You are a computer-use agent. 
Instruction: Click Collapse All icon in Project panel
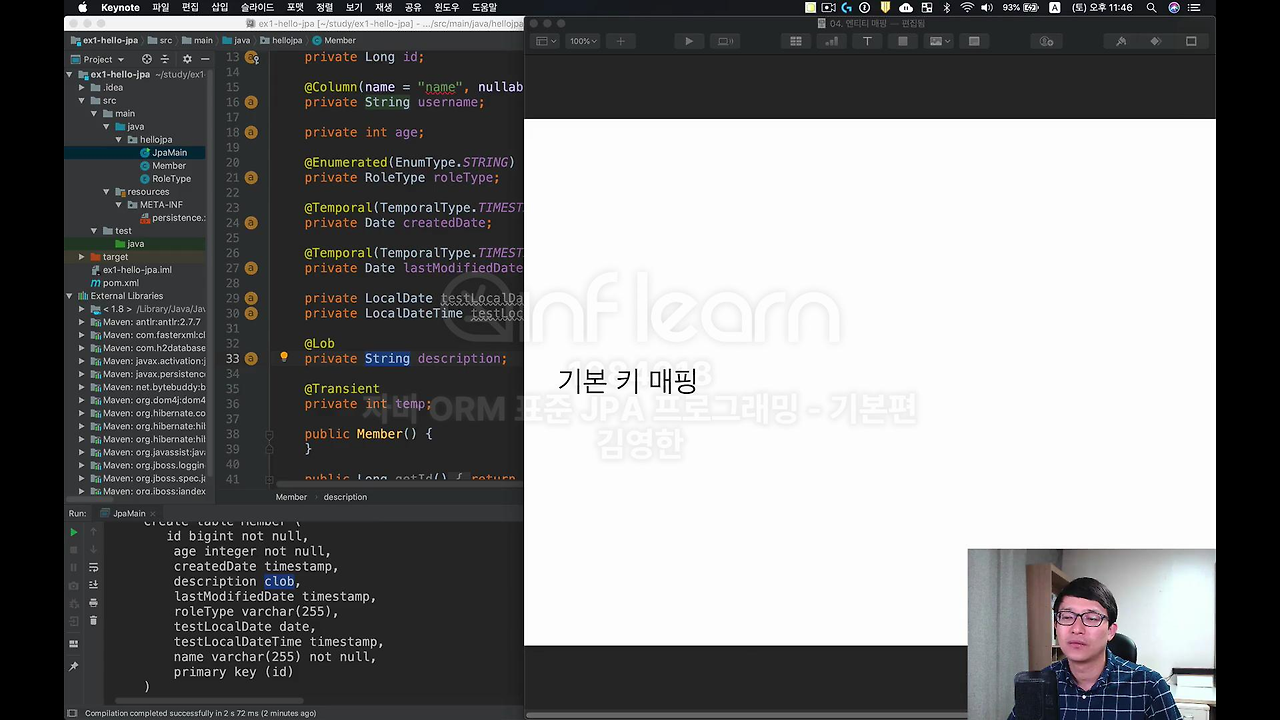click(166, 59)
